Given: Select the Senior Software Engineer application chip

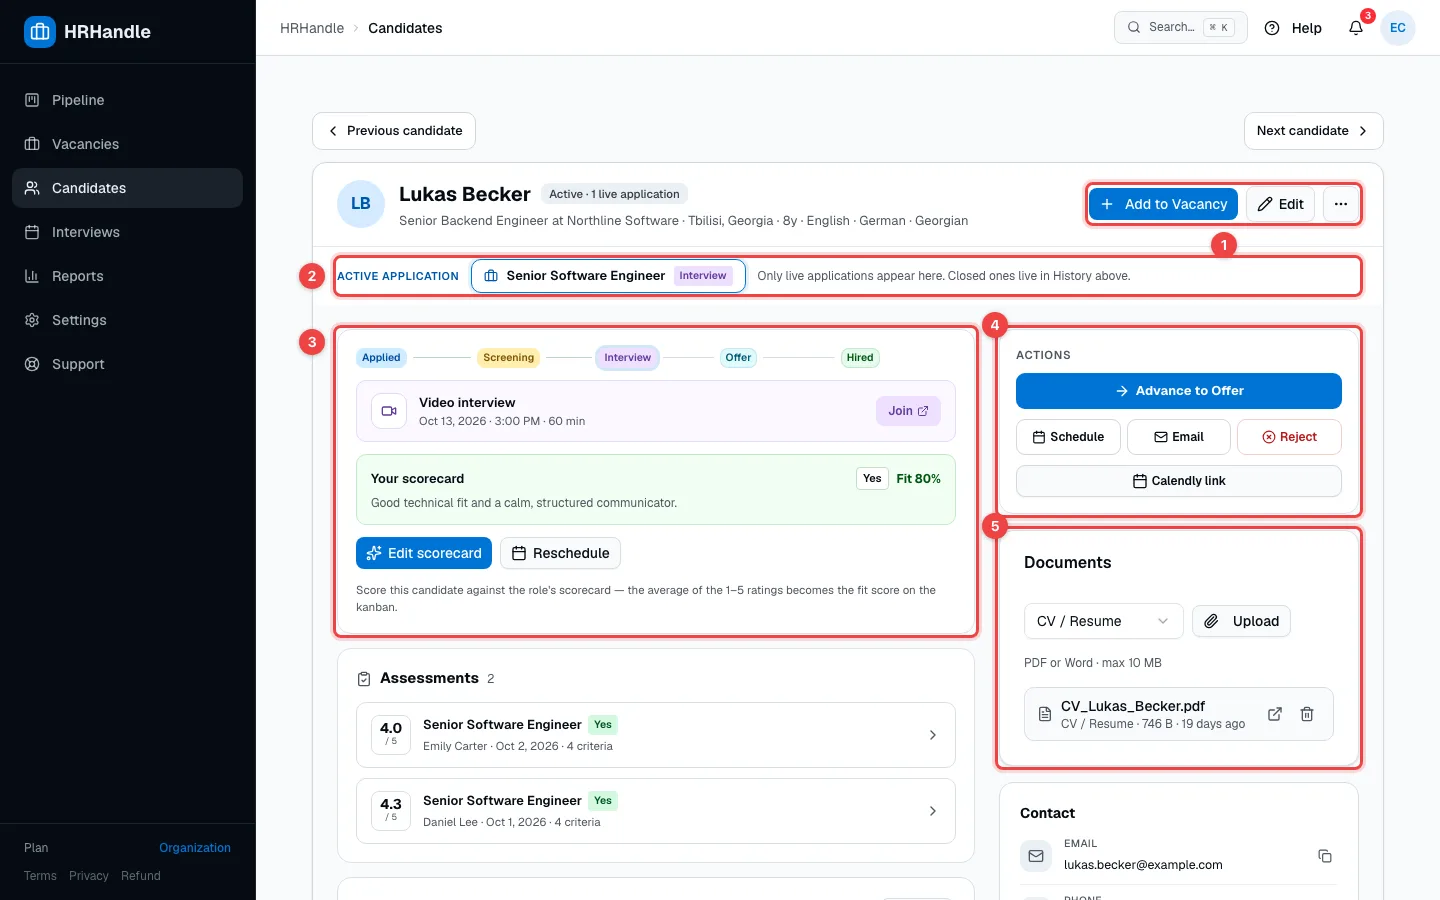Looking at the screenshot, I should 608,276.
